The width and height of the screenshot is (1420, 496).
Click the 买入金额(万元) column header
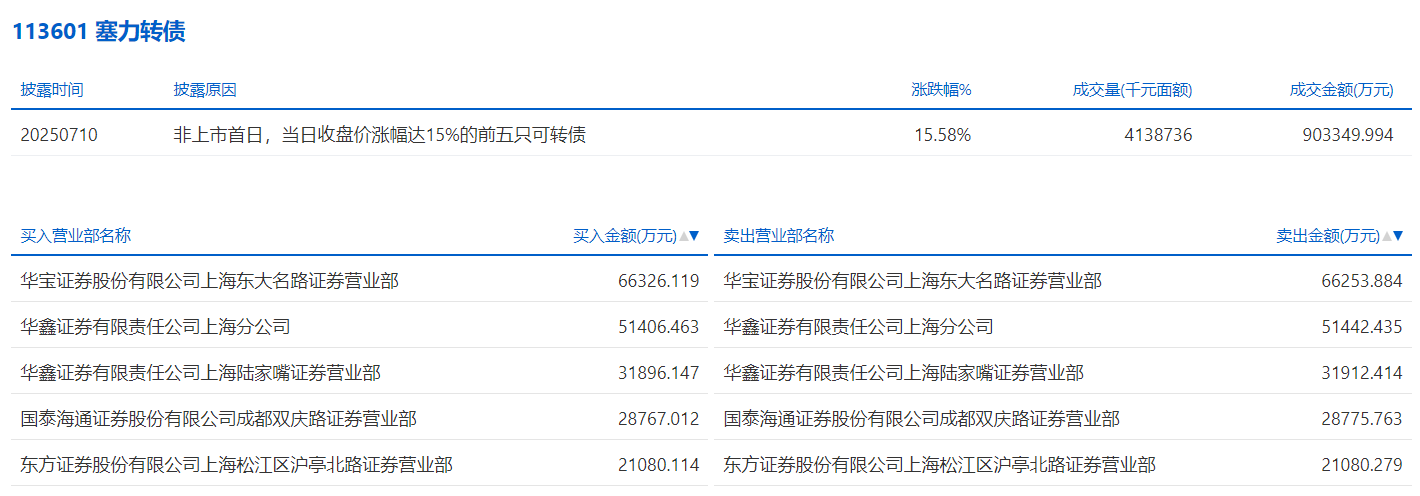pos(624,237)
